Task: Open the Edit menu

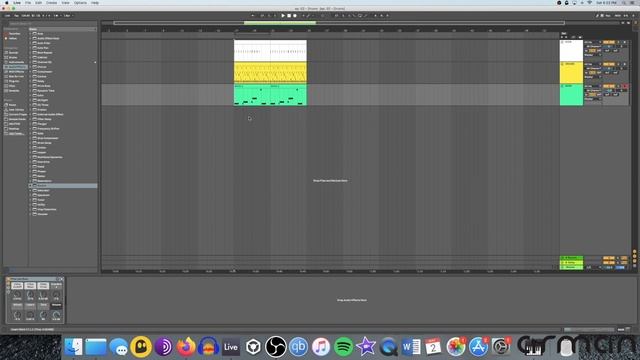Action: [38, 2]
